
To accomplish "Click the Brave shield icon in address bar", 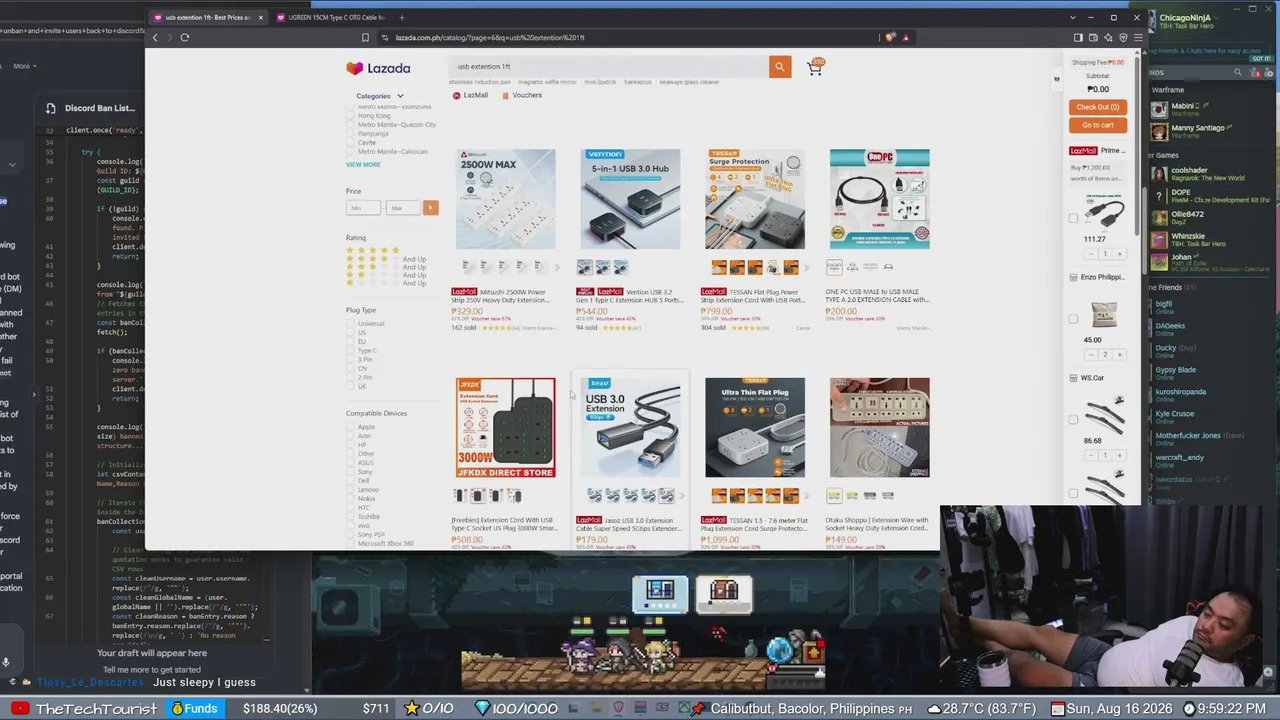I will point(890,37).
